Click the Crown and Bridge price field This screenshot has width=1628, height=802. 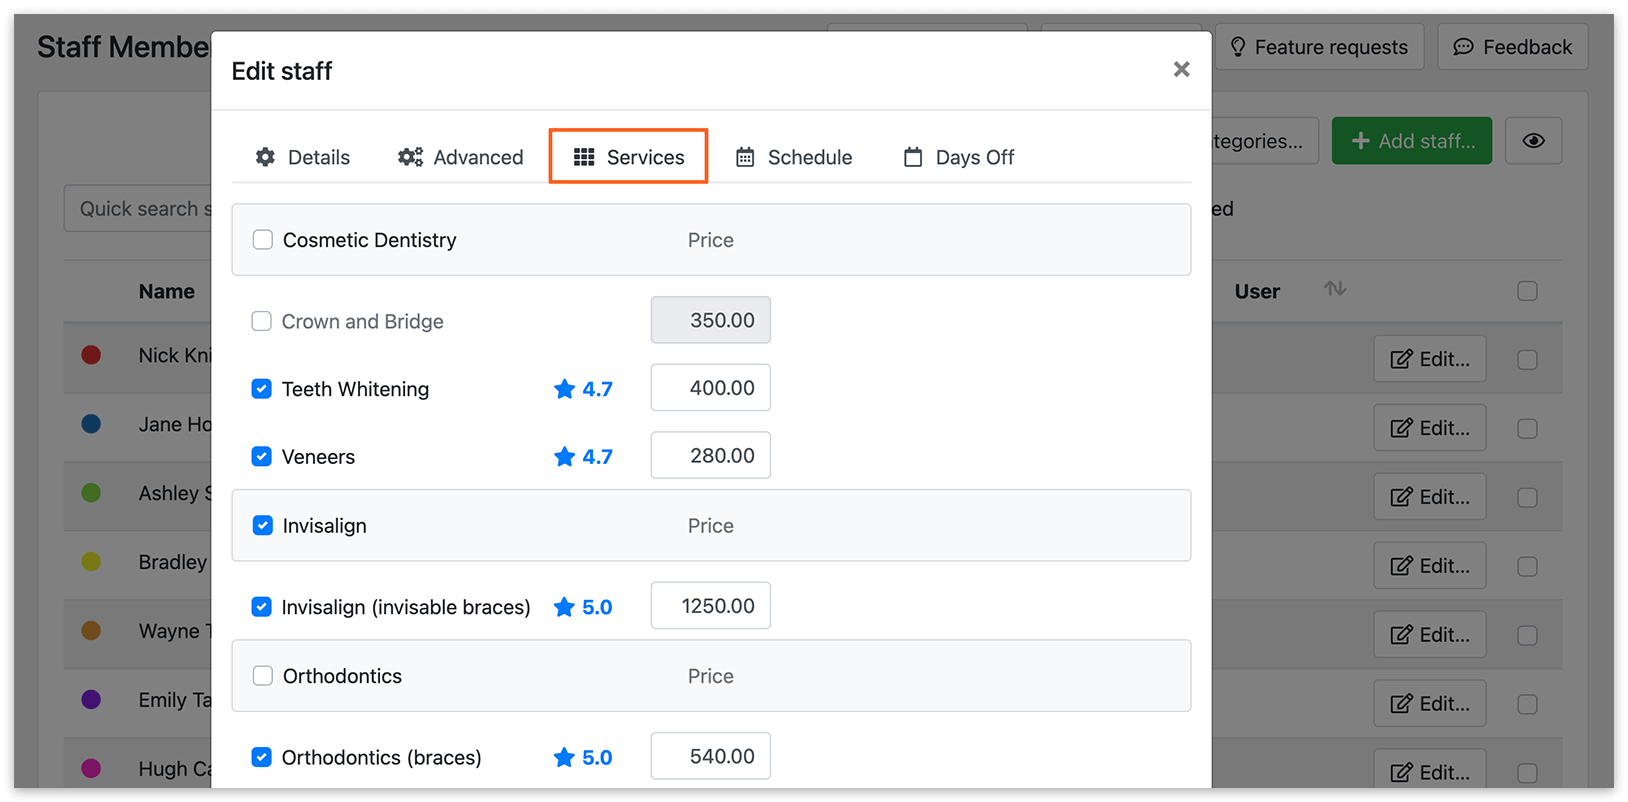click(x=711, y=320)
